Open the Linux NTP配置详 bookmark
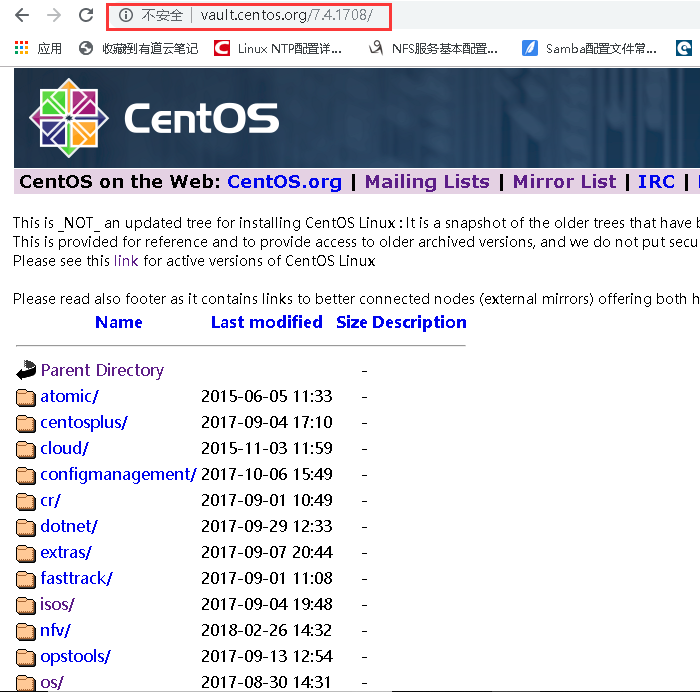Screen dimensions: 700x692 tap(278, 48)
